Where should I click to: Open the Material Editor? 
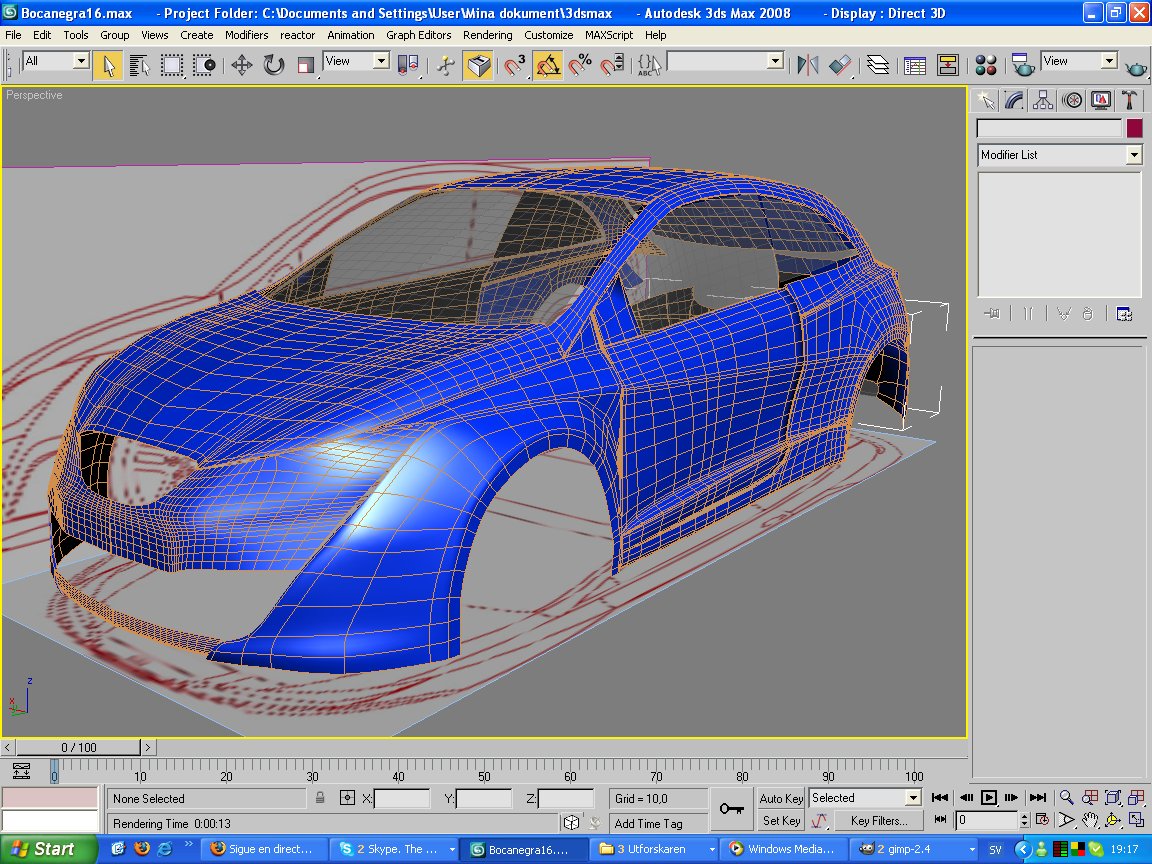(986, 66)
